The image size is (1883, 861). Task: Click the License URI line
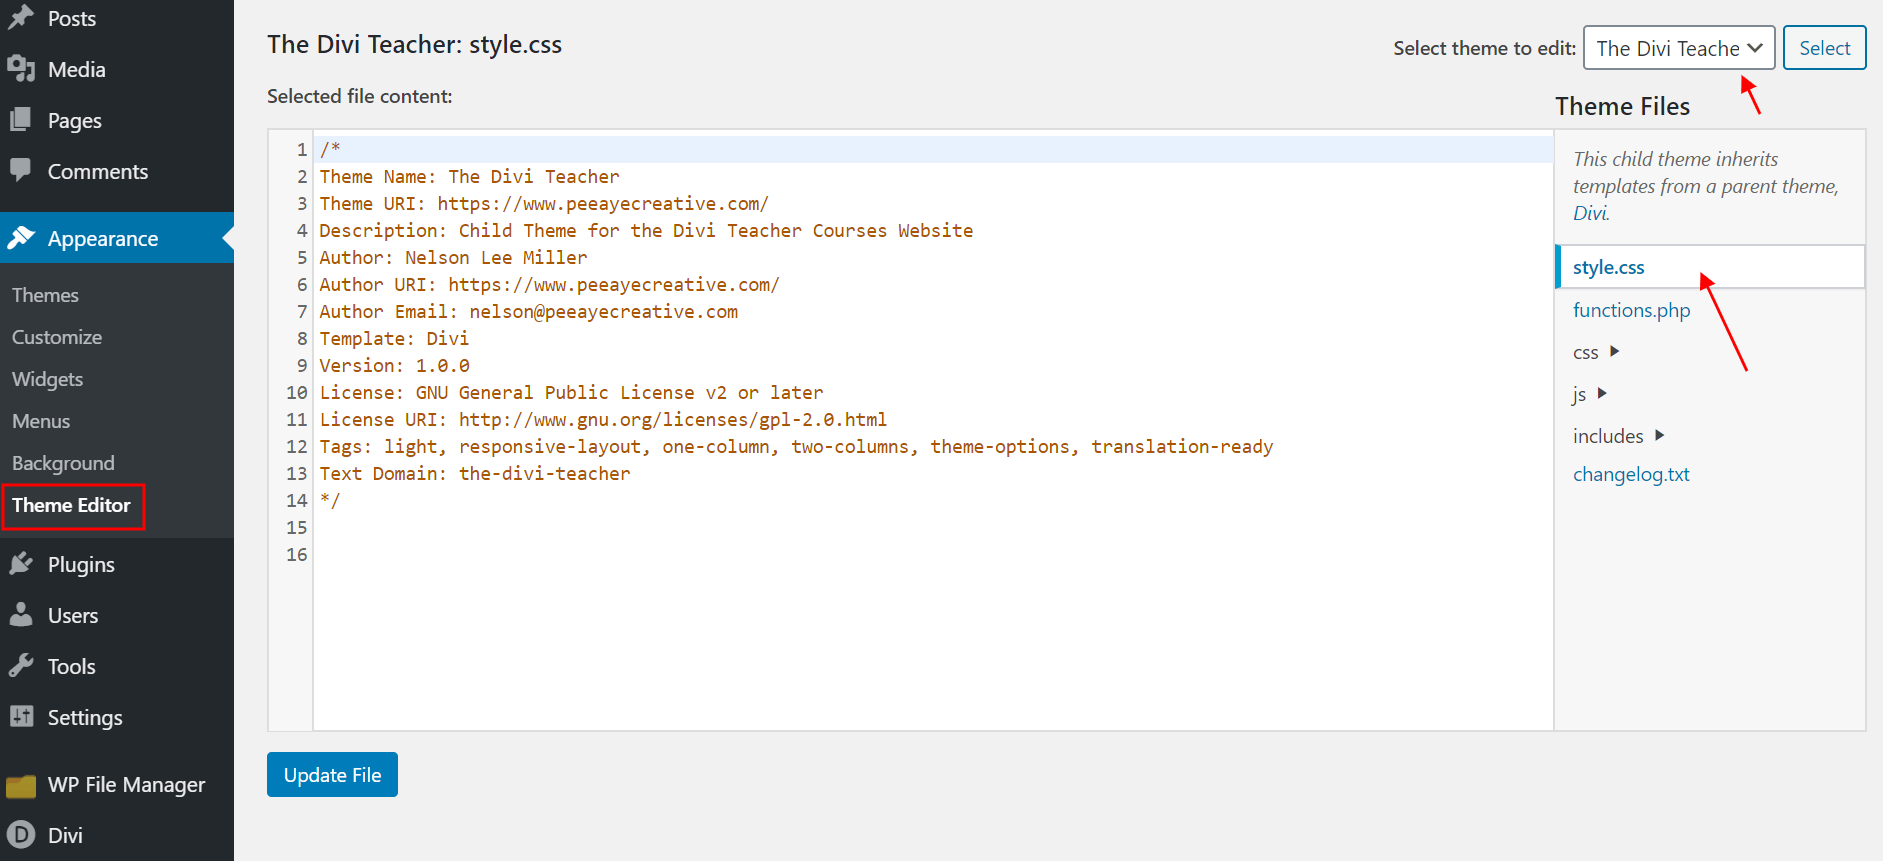click(x=603, y=419)
